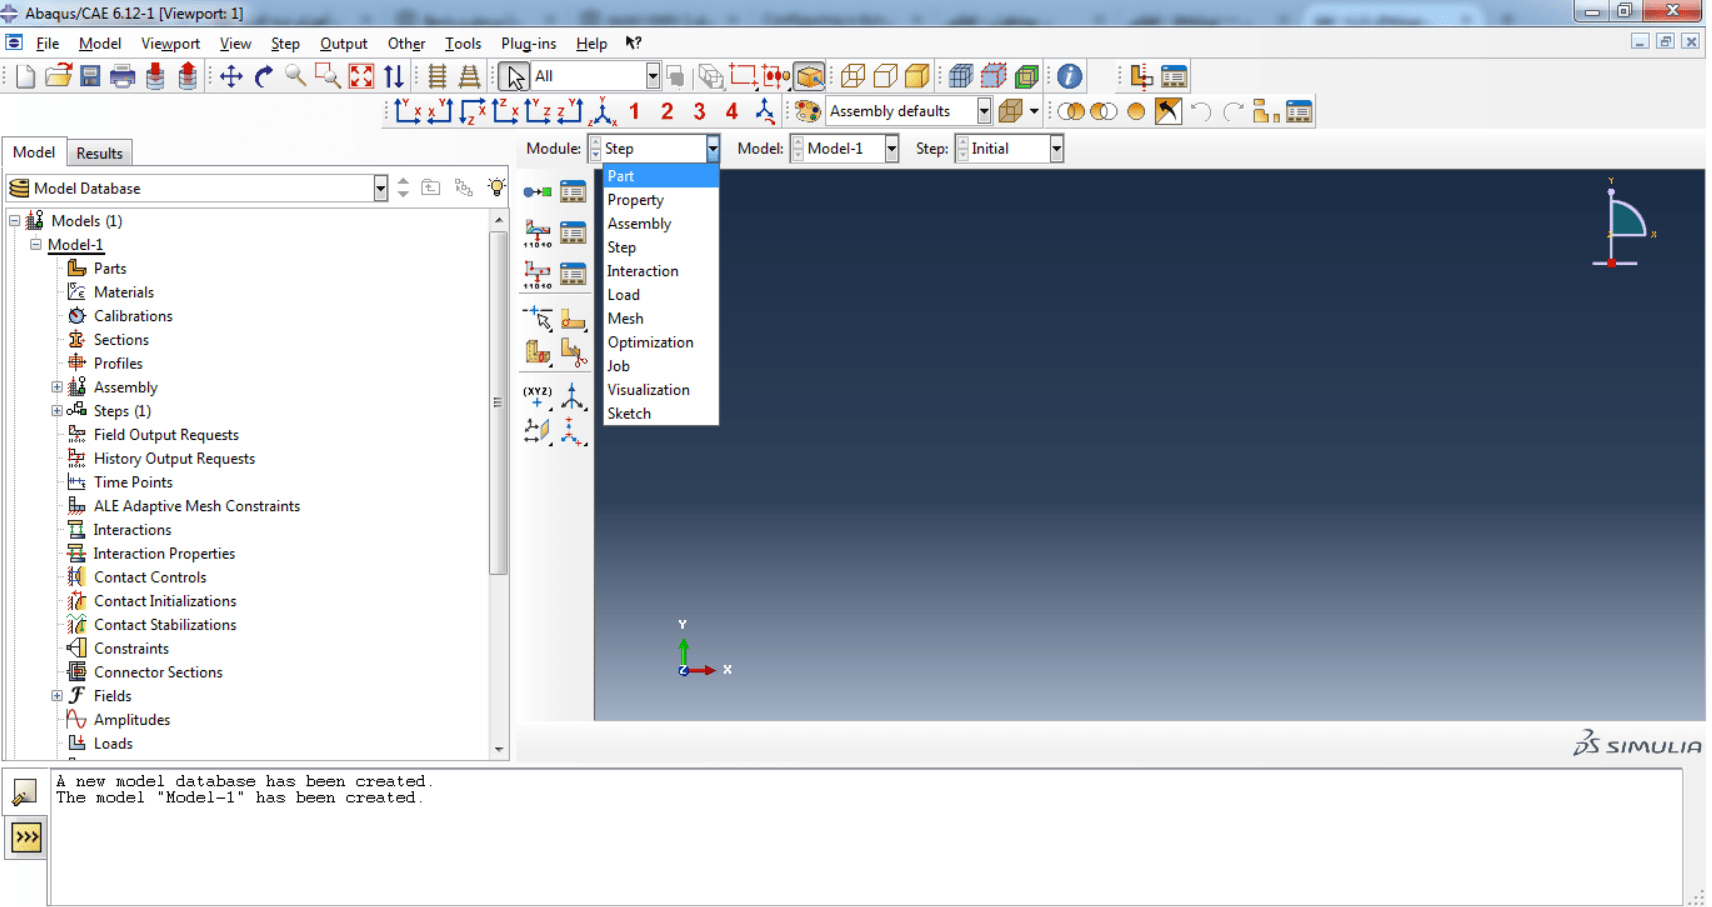The width and height of the screenshot is (1712, 907).
Task: Click the Cycle Views arrows icon
Action: click(394, 76)
